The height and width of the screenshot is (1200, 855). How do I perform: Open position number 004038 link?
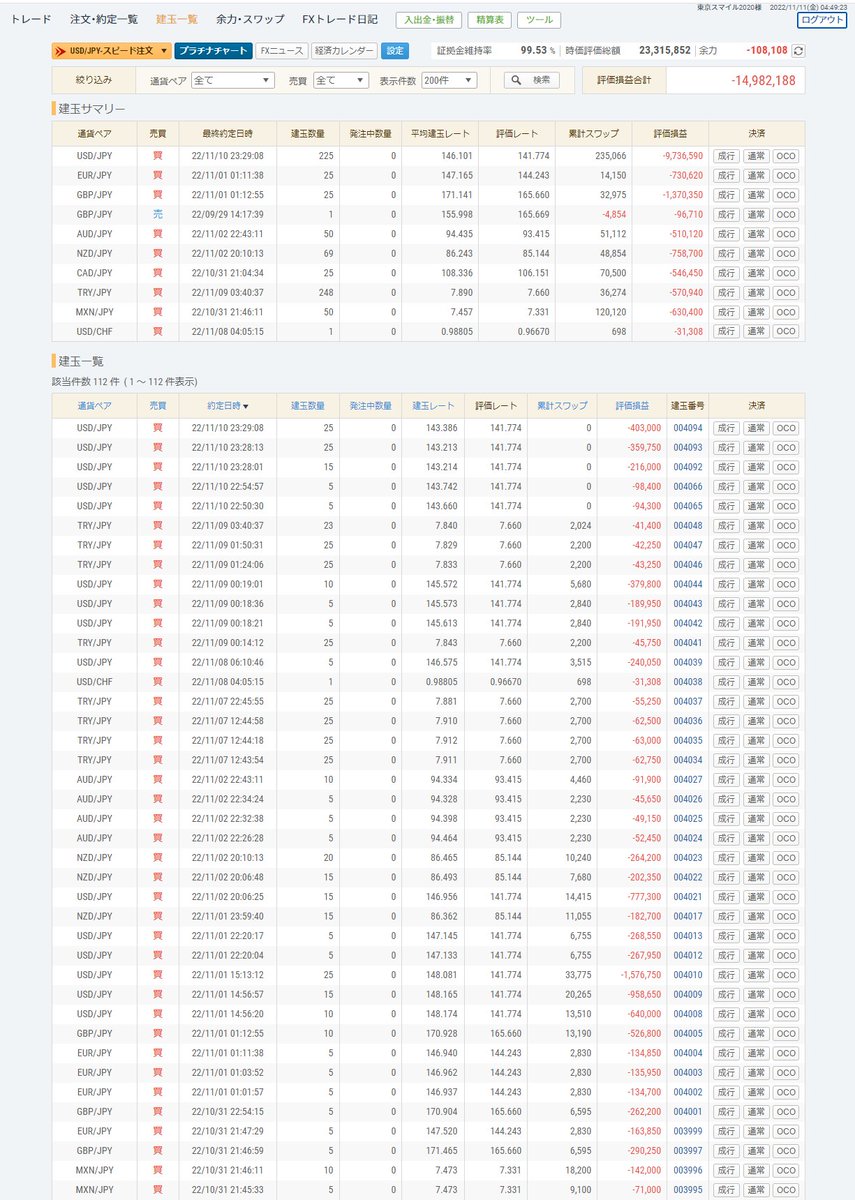(x=688, y=682)
